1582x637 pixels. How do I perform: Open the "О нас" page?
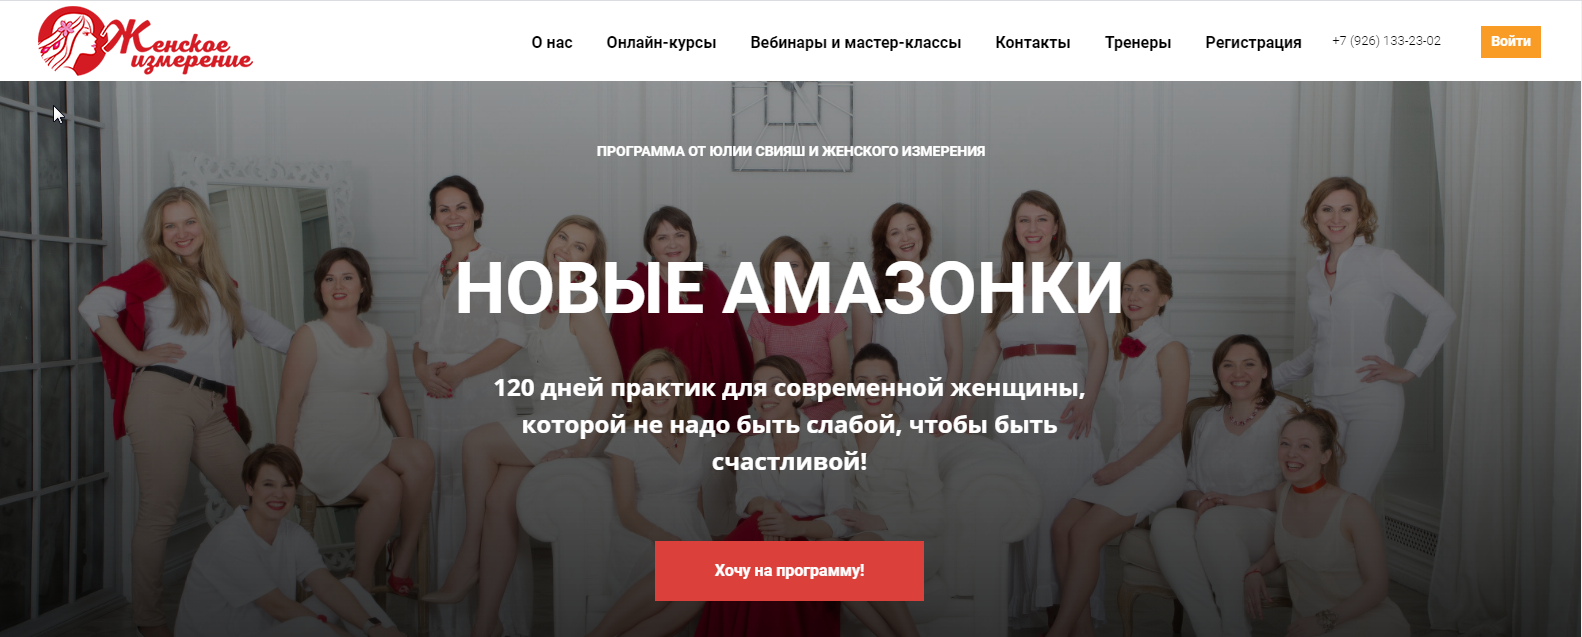tap(552, 42)
